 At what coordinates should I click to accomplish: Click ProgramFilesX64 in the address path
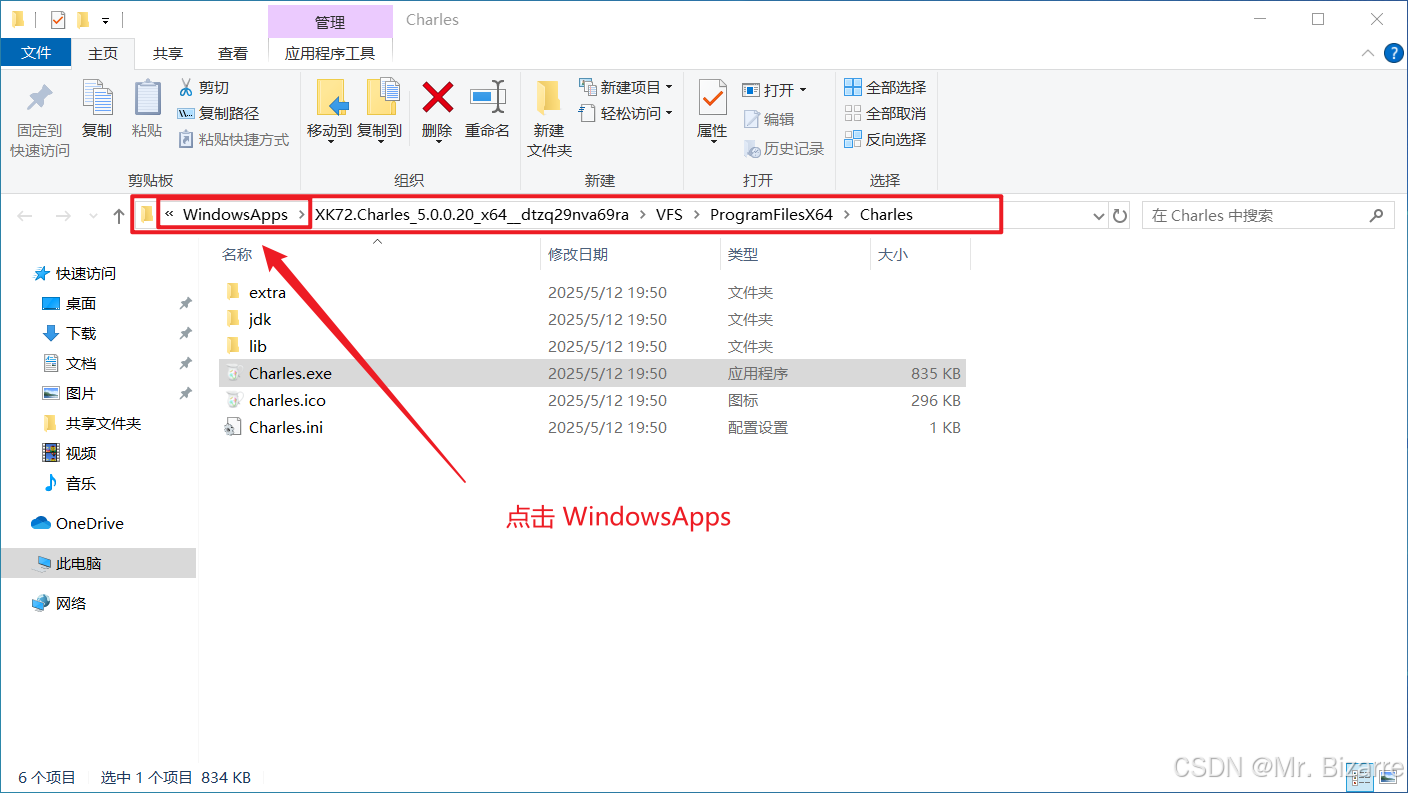(771, 215)
